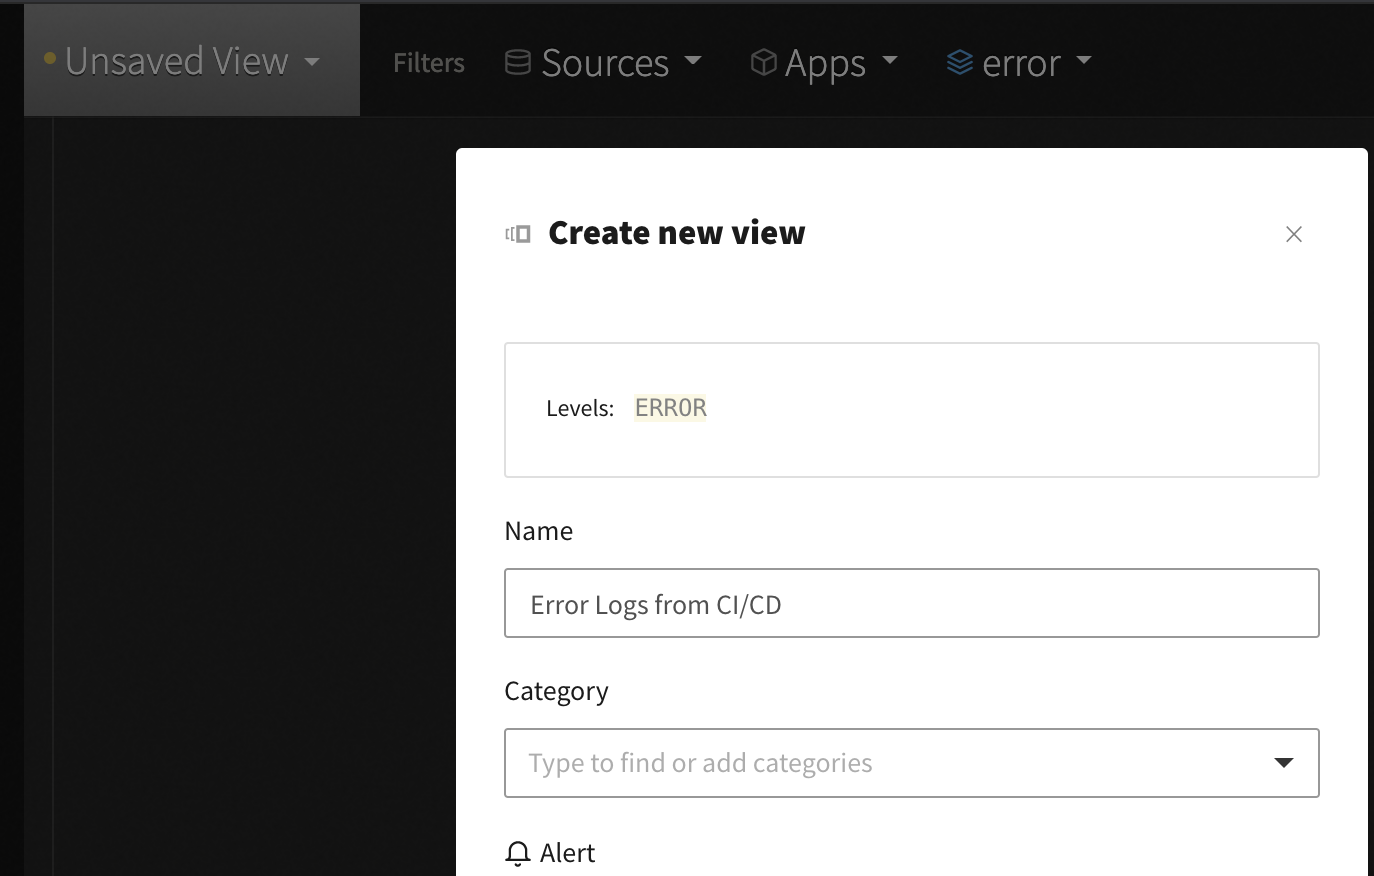Select the Unsaved View tab label

pos(176,61)
